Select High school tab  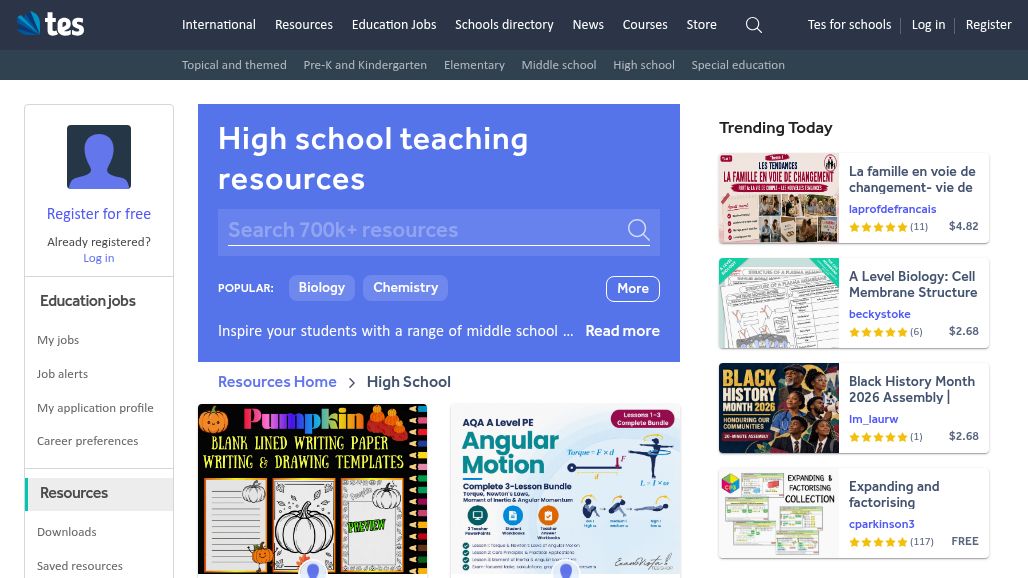pos(644,65)
